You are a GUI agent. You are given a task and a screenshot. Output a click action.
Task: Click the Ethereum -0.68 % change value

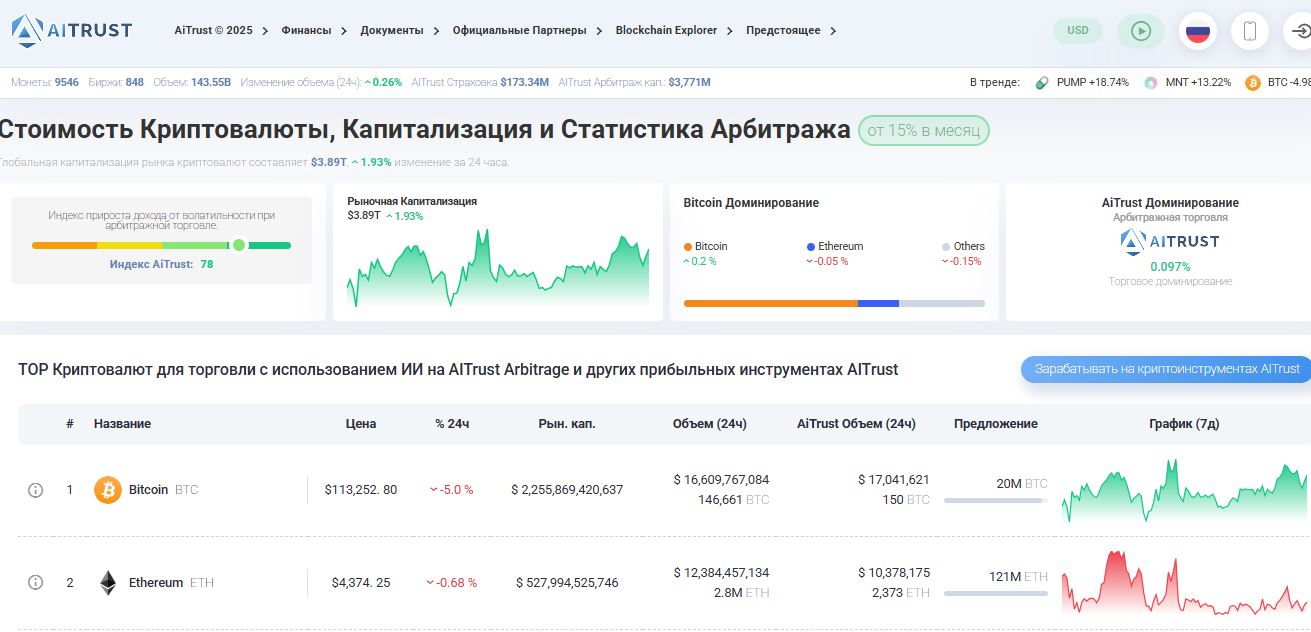point(451,583)
